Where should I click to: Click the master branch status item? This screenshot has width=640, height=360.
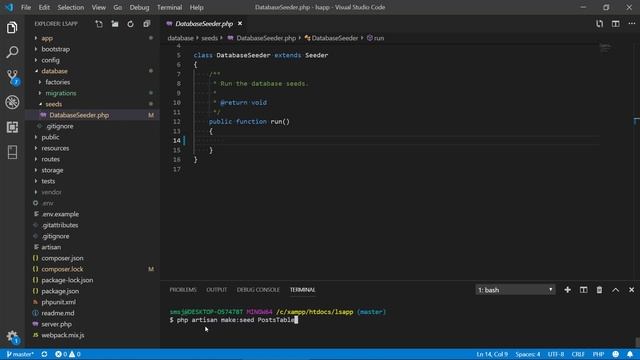(x=20, y=354)
